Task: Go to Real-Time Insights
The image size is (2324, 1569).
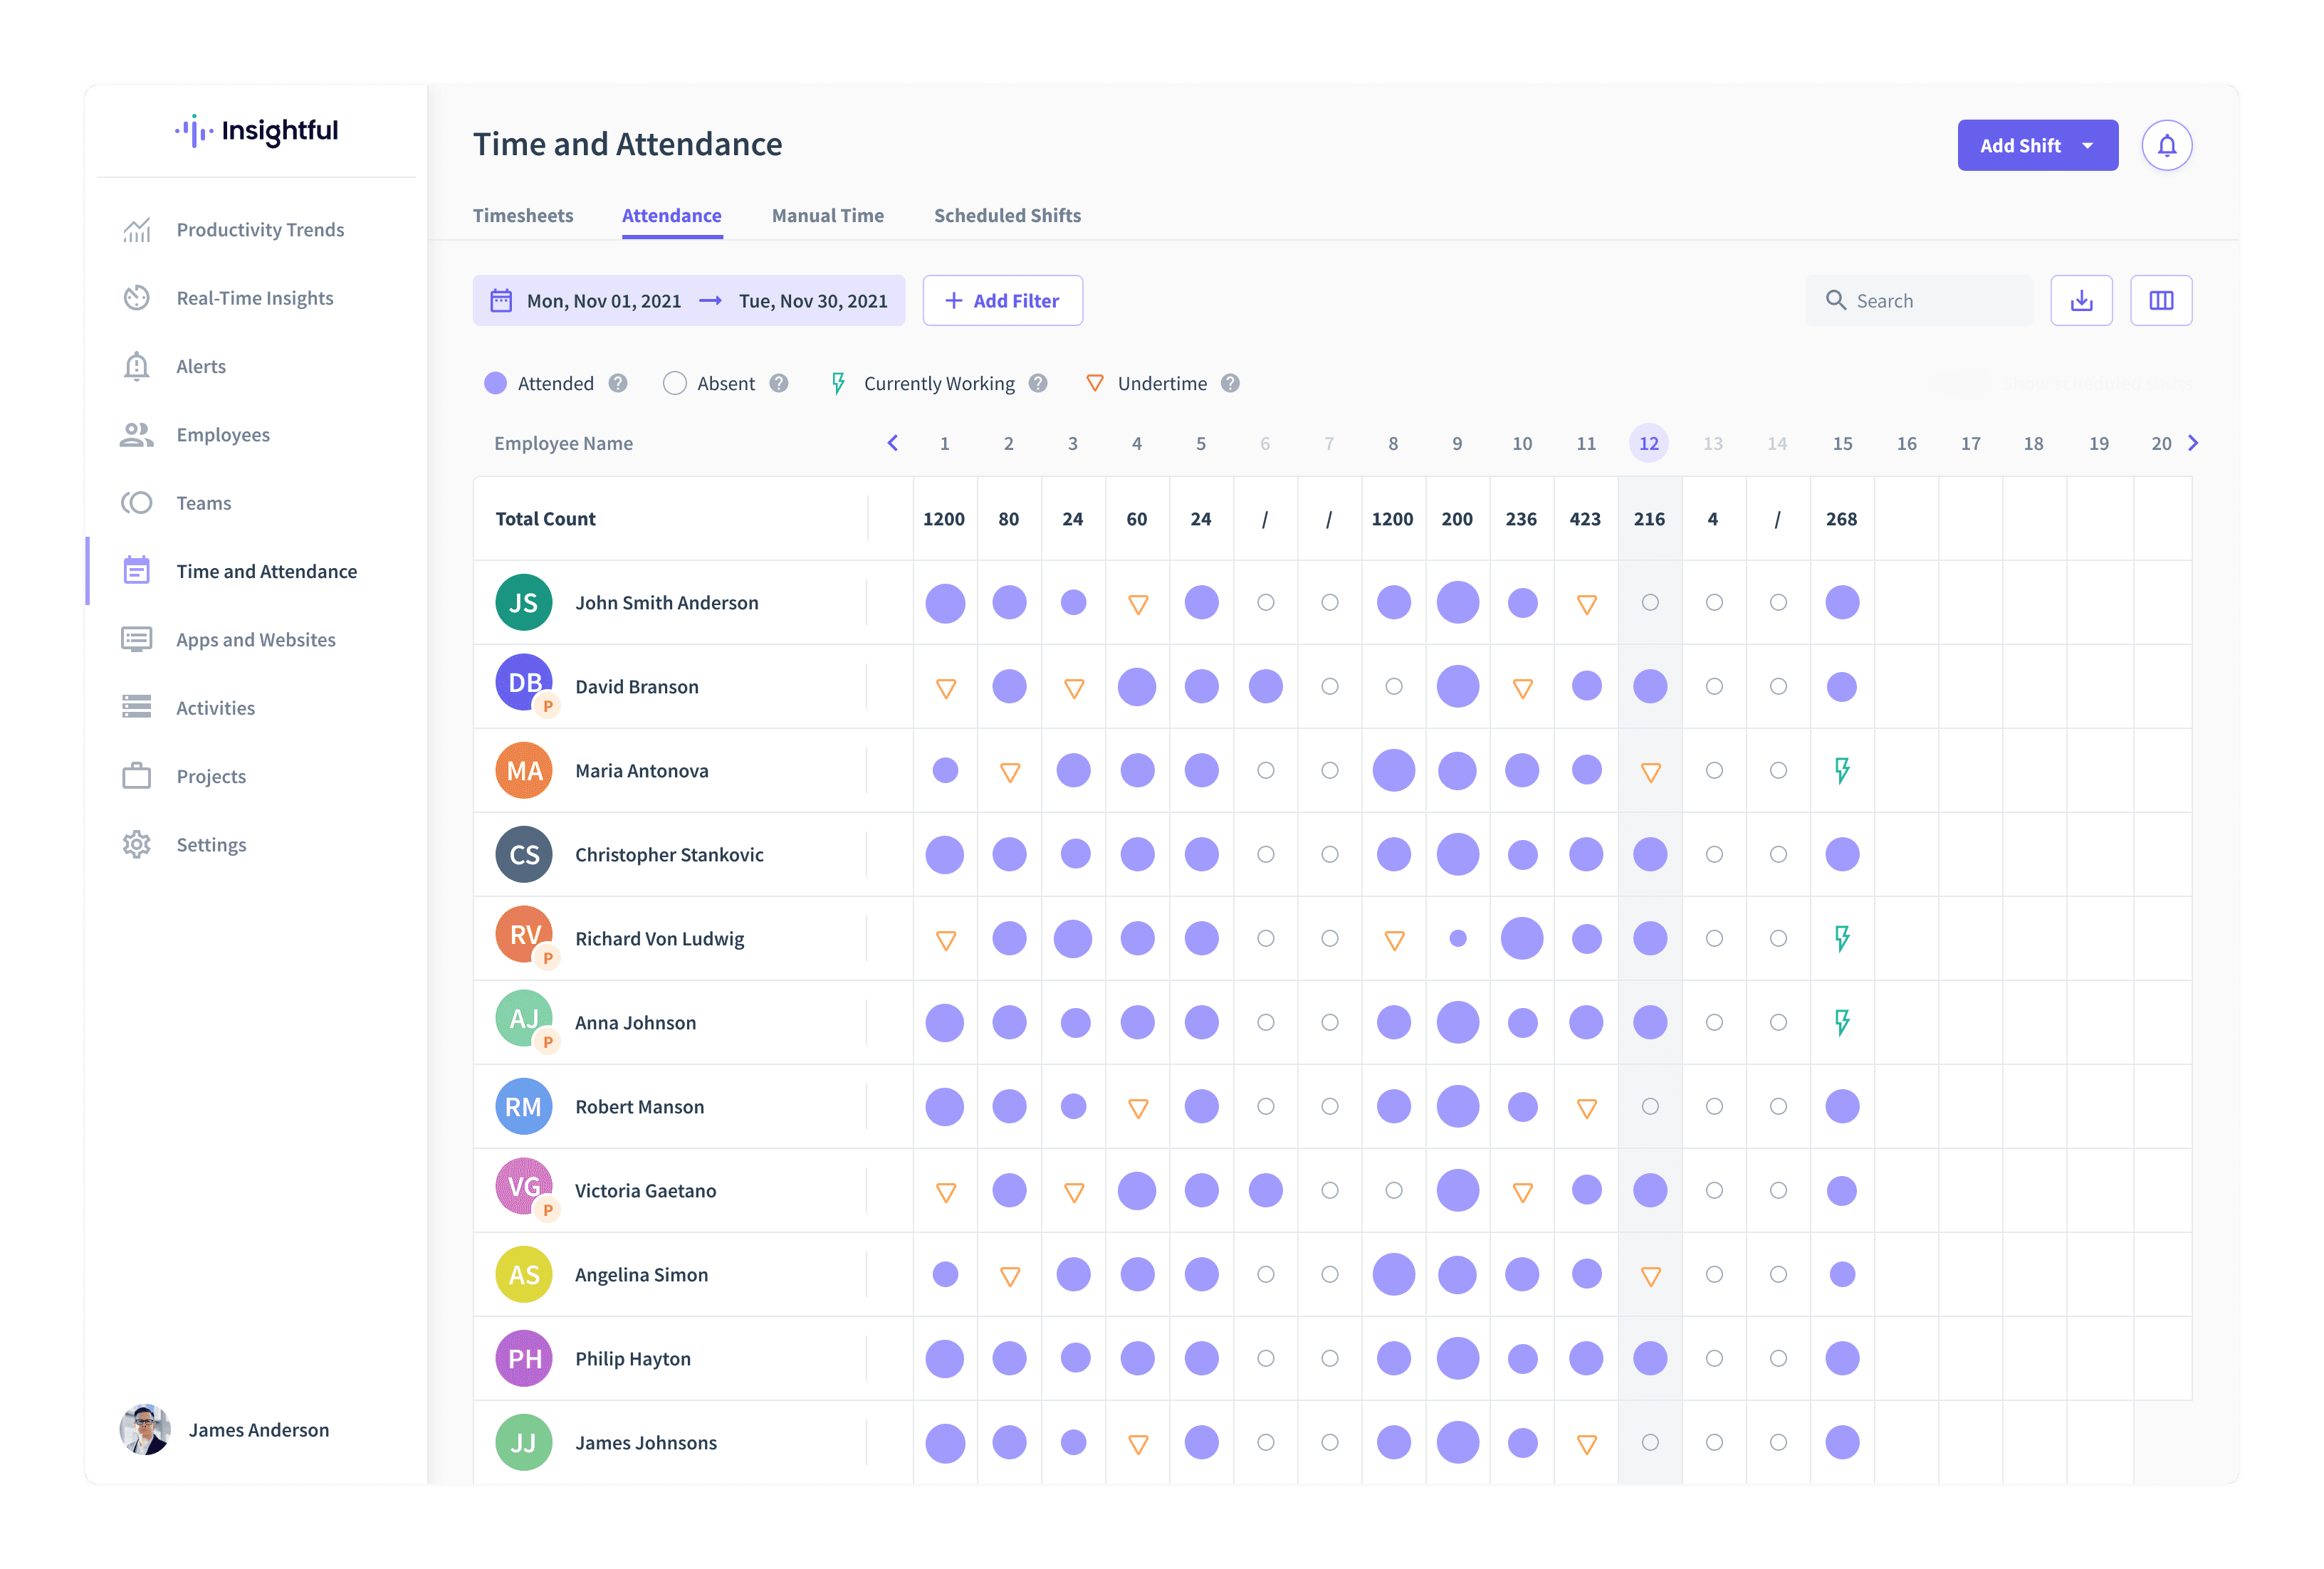Action: click(x=255, y=298)
